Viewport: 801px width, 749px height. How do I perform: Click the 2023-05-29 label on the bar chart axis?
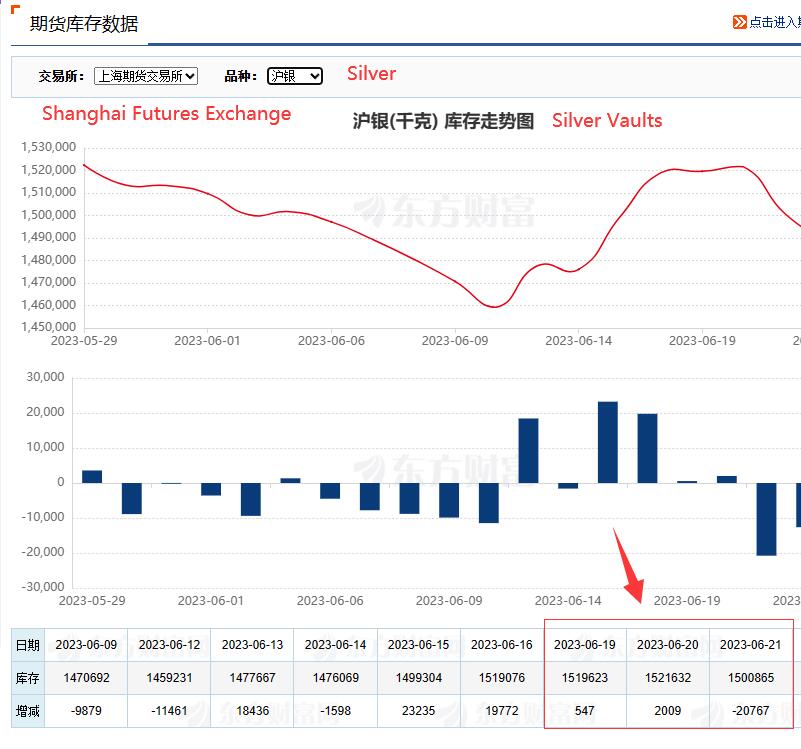[x=92, y=600]
